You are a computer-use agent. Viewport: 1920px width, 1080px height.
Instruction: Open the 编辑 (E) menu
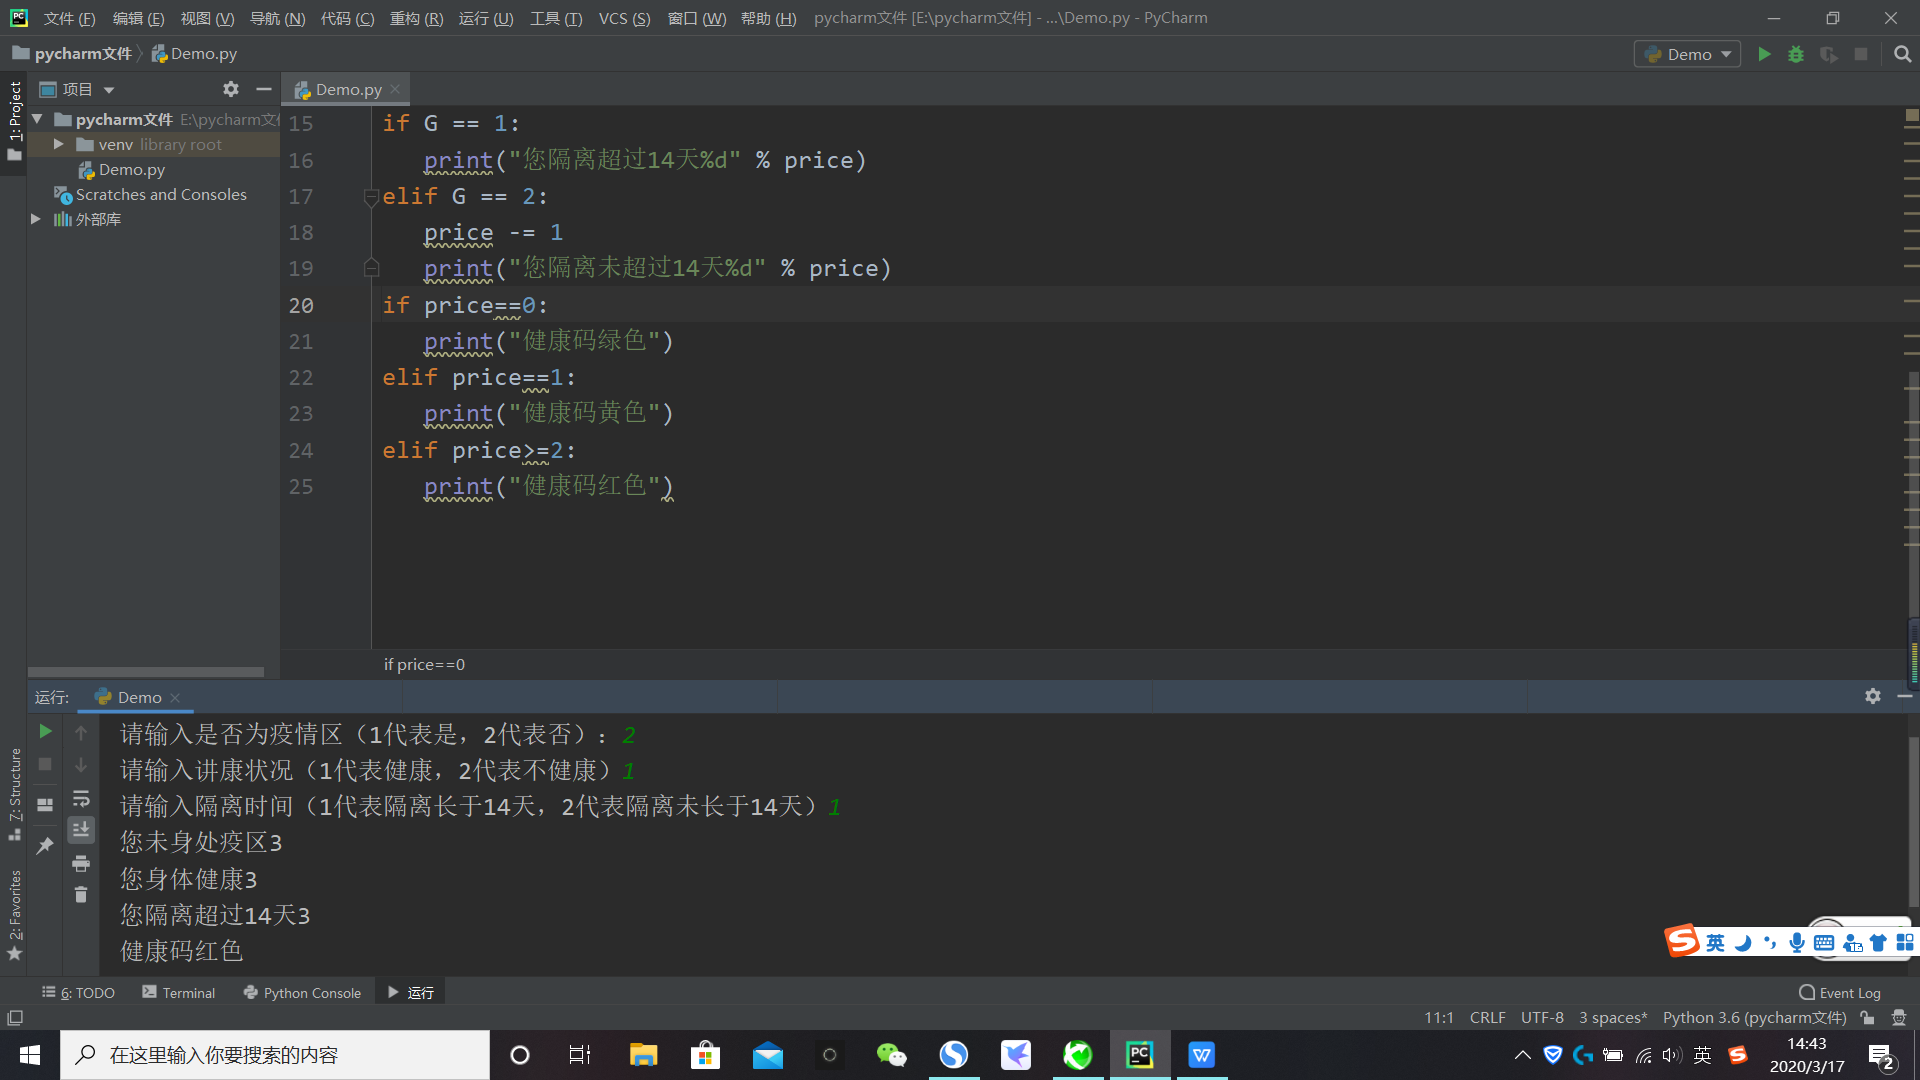[138, 18]
